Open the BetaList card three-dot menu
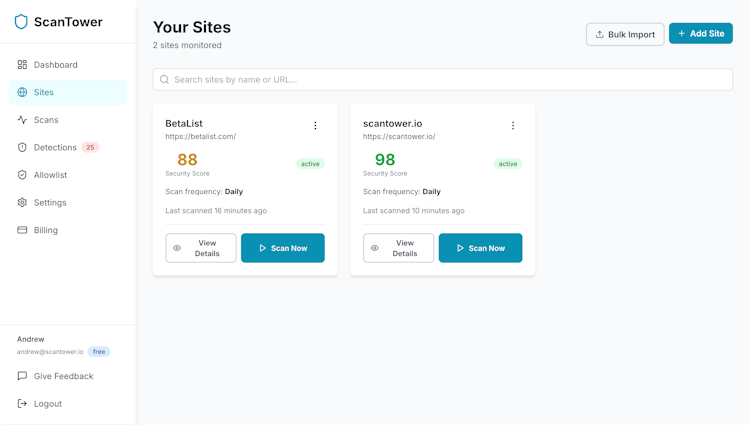This screenshot has width=750, height=425. (315, 126)
